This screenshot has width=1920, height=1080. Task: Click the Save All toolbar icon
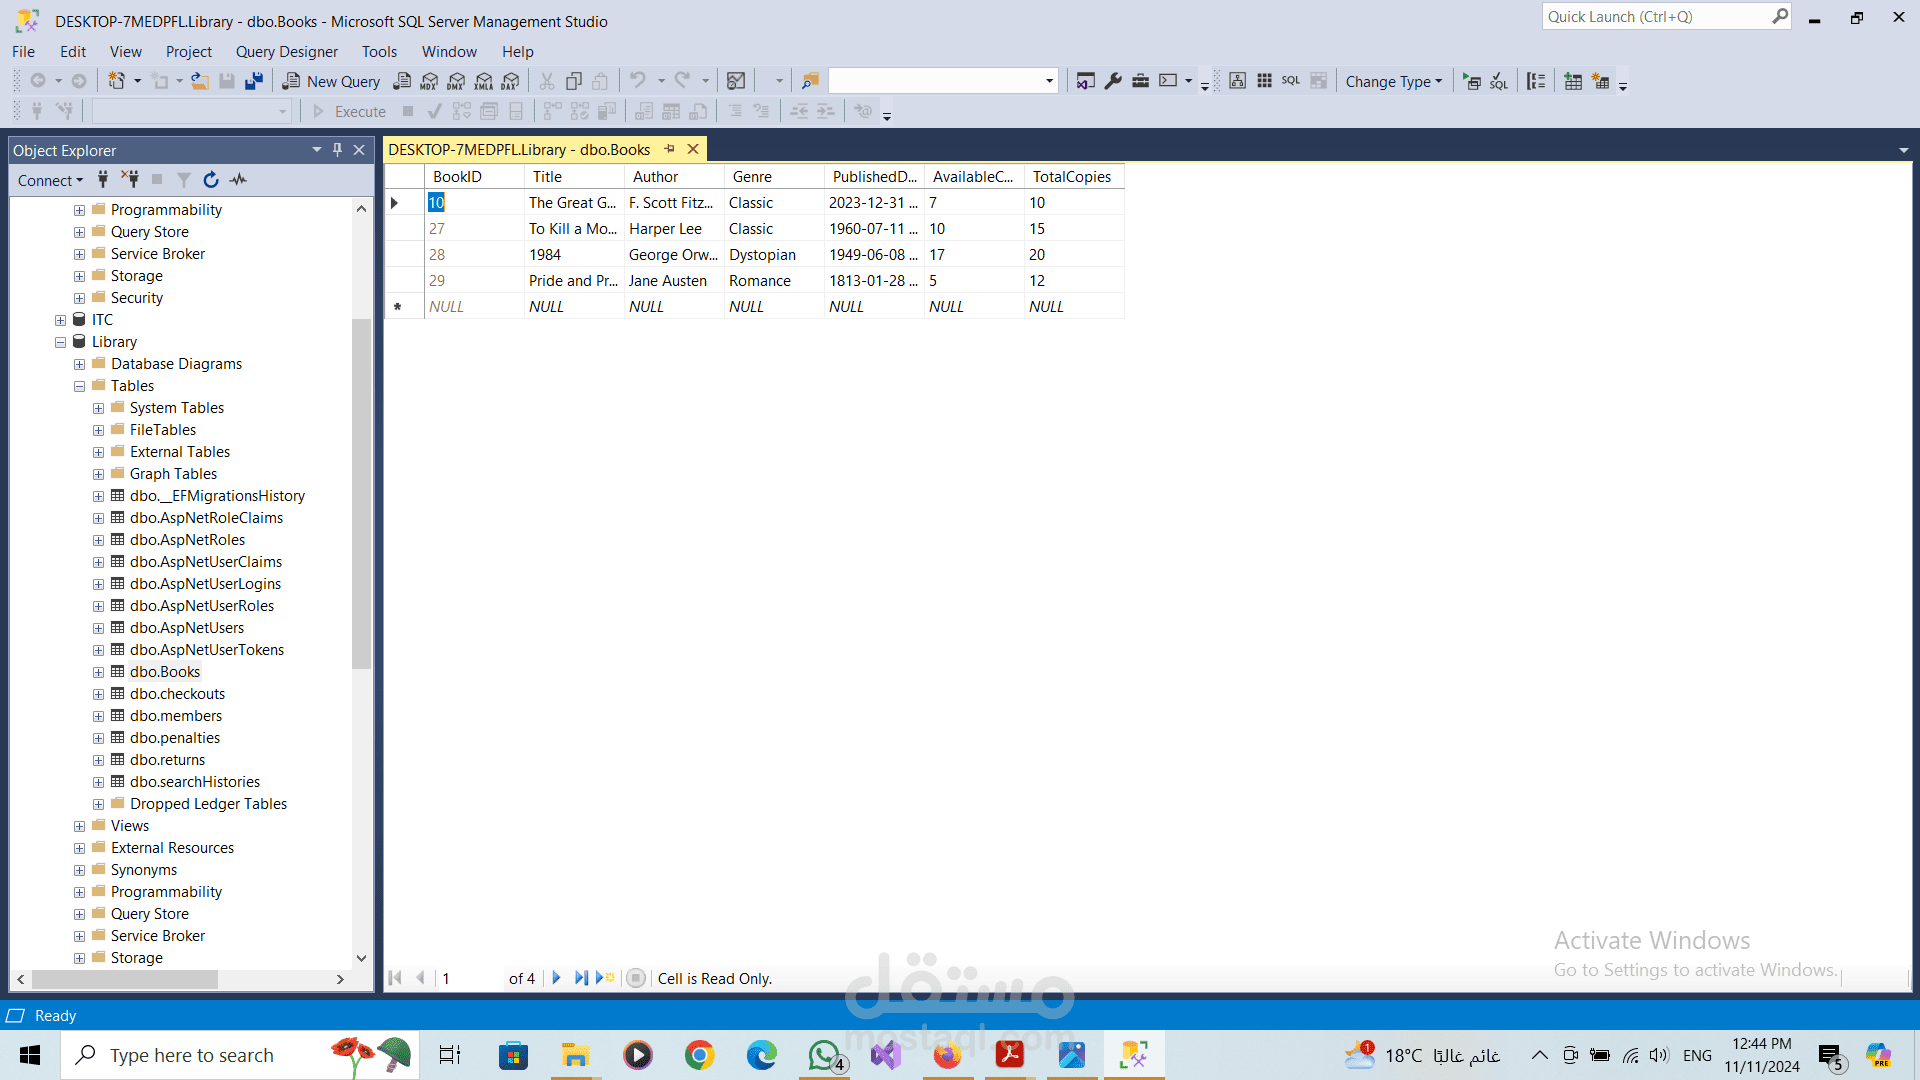point(254,81)
